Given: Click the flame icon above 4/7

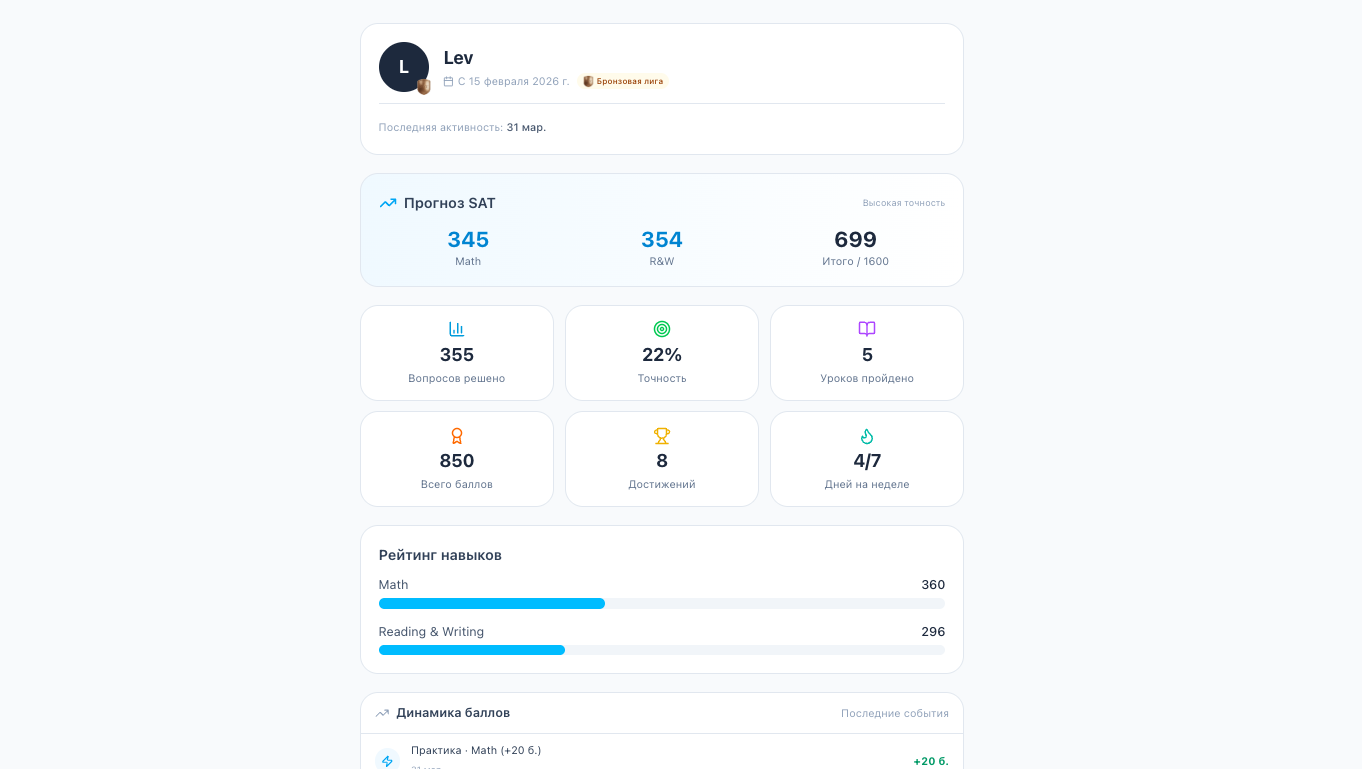Looking at the screenshot, I should coord(867,436).
